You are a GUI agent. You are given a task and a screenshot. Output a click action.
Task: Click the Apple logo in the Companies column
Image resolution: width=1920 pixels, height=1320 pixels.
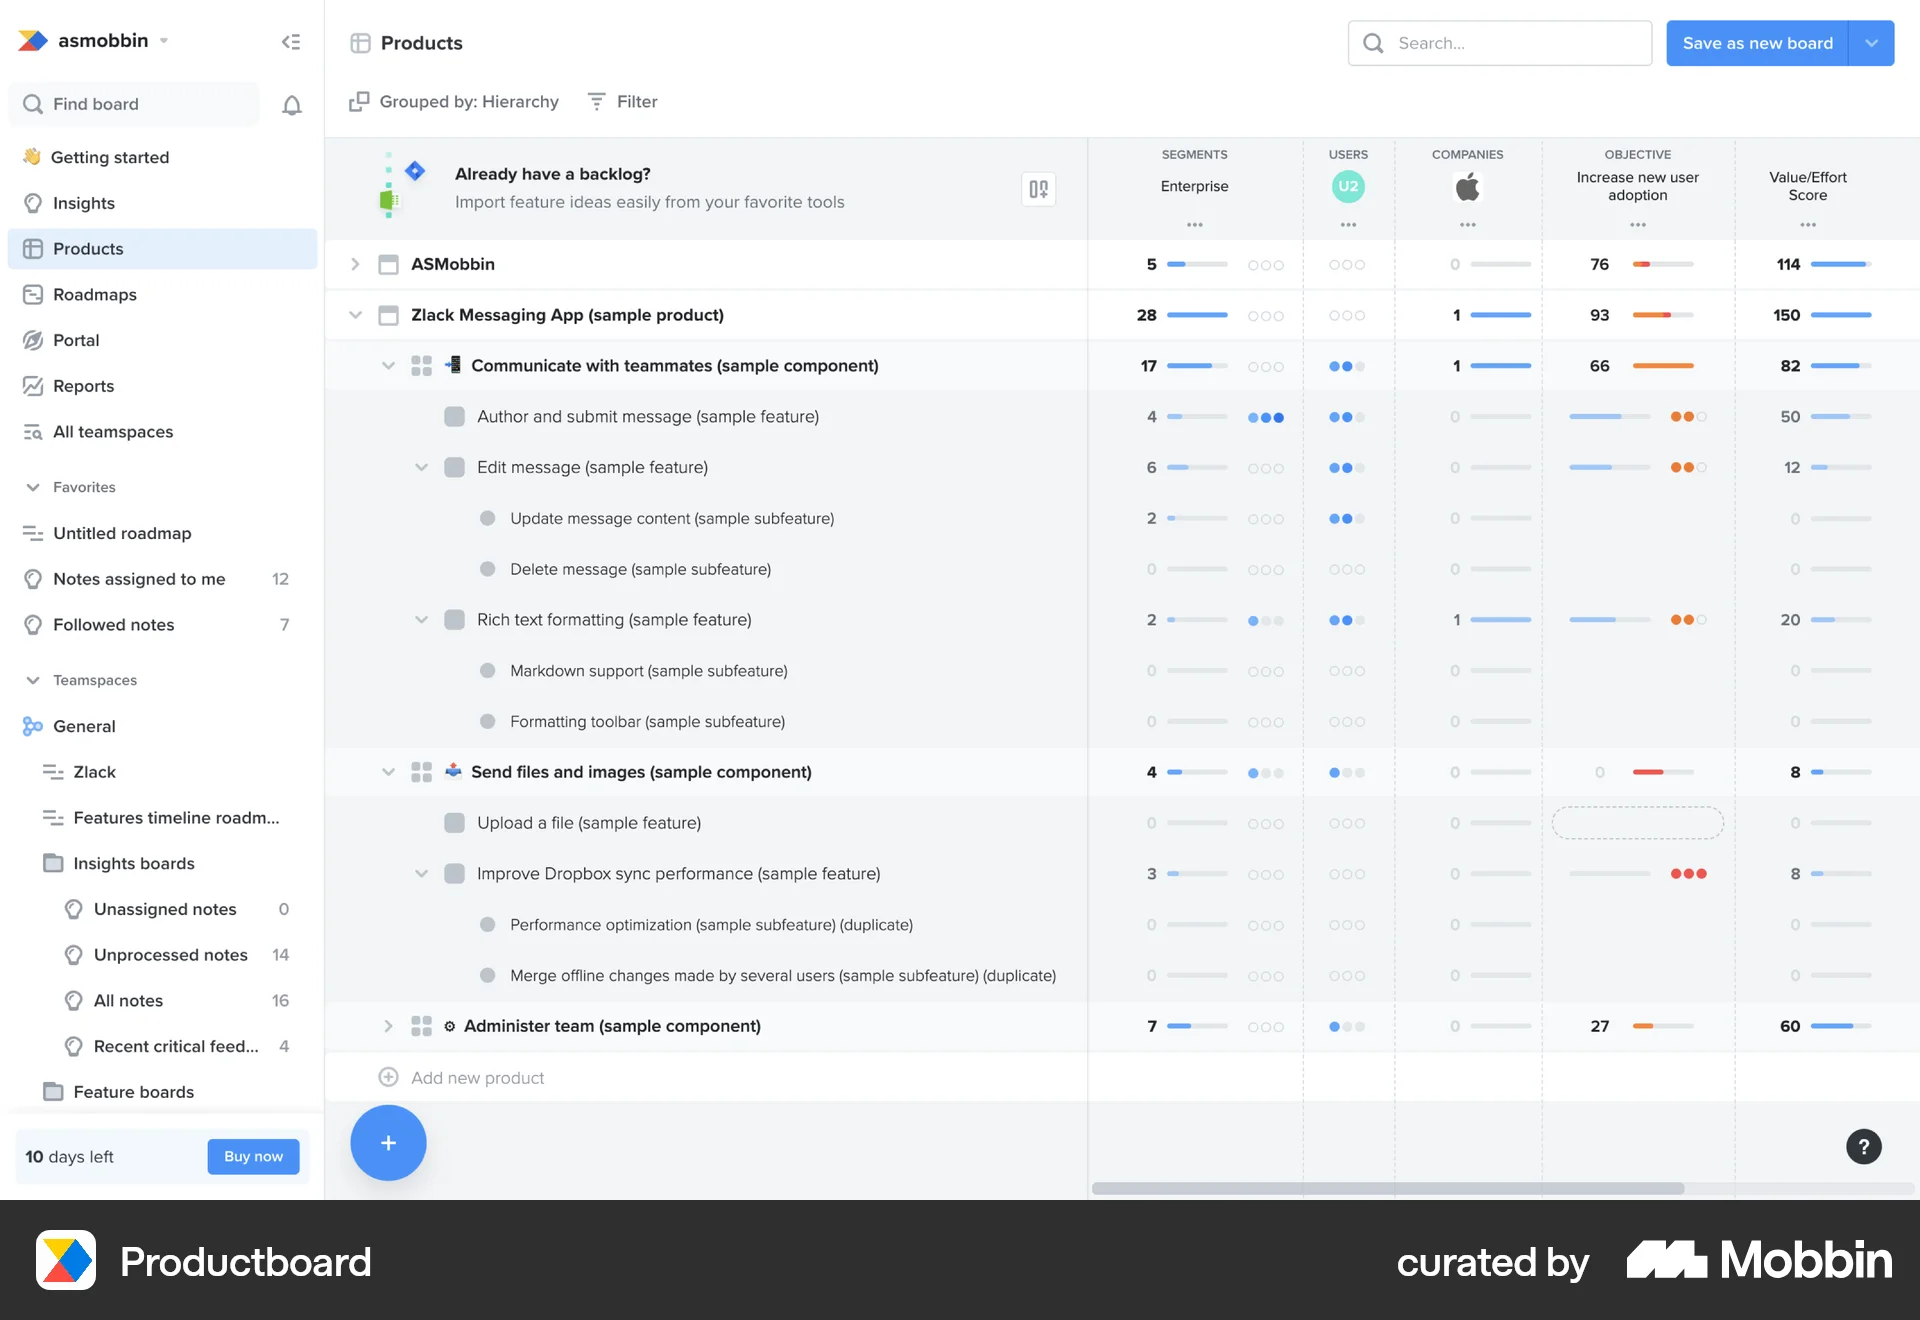pos(1467,187)
